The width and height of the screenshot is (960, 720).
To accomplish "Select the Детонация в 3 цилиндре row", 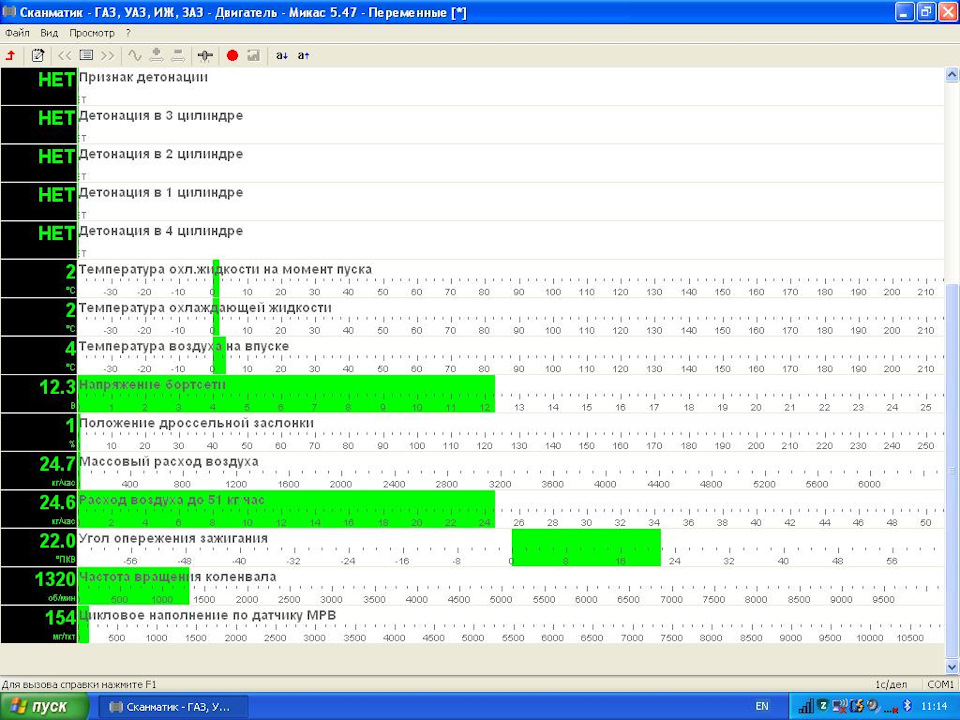I will coord(472,125).
